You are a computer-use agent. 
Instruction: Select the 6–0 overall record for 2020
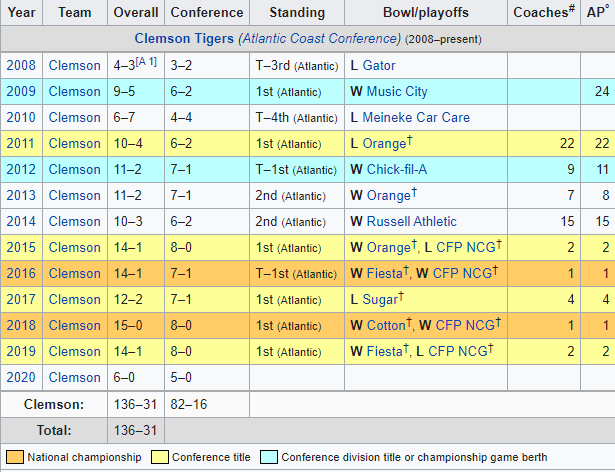tap(136, 377)
